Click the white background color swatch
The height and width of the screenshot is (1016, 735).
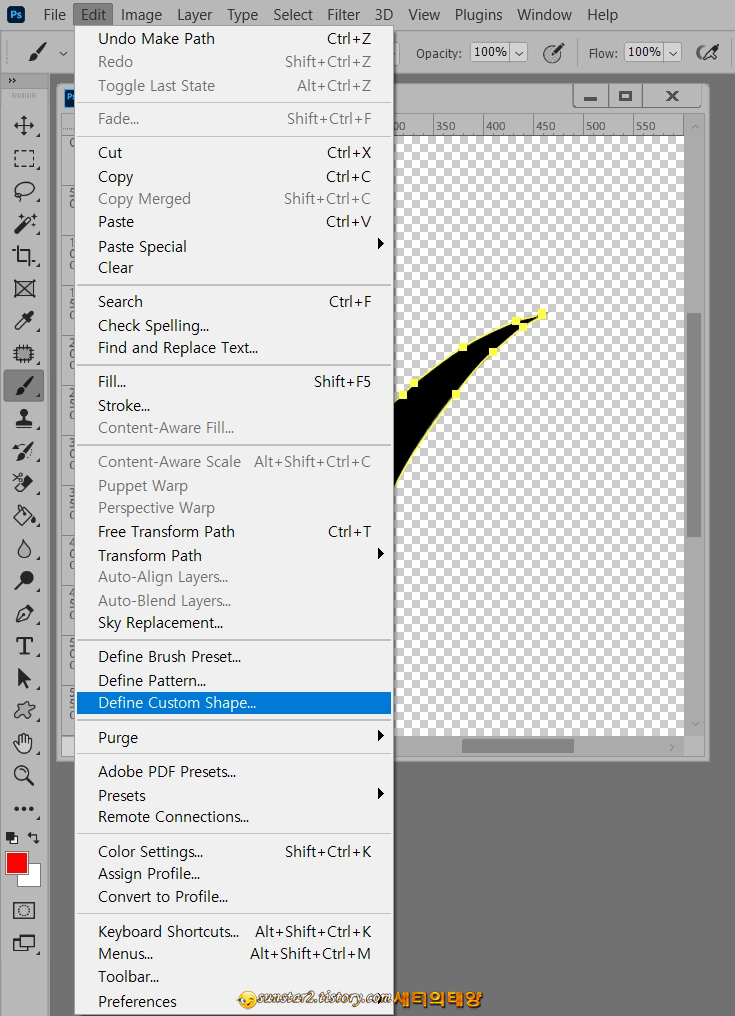[x=33, y=878]
